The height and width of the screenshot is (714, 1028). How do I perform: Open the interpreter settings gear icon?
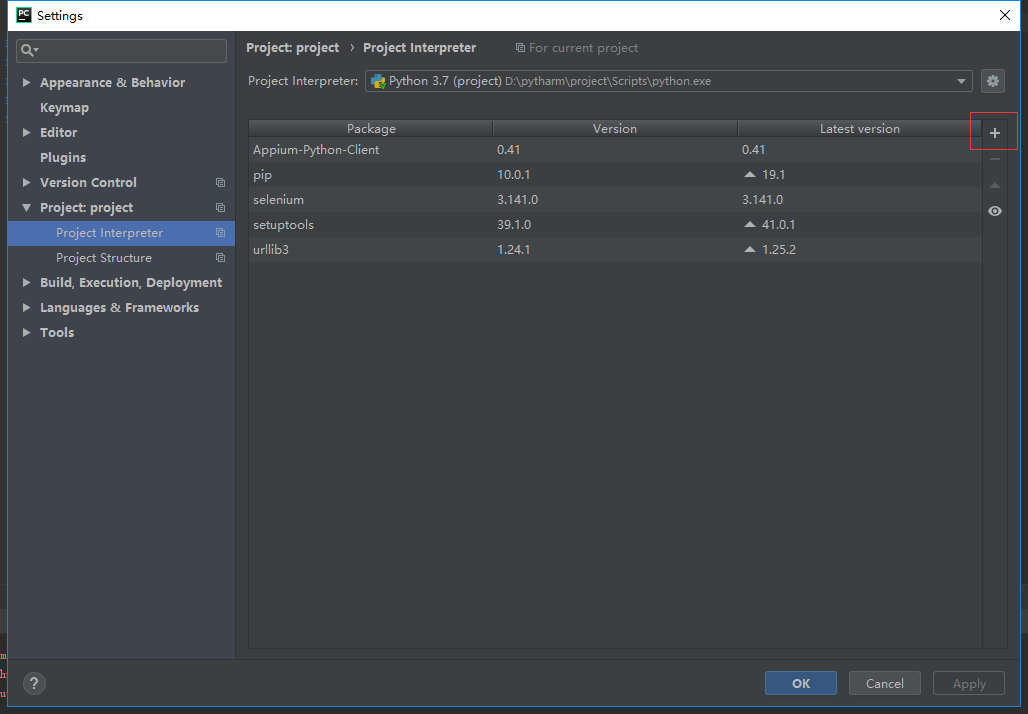992,81
